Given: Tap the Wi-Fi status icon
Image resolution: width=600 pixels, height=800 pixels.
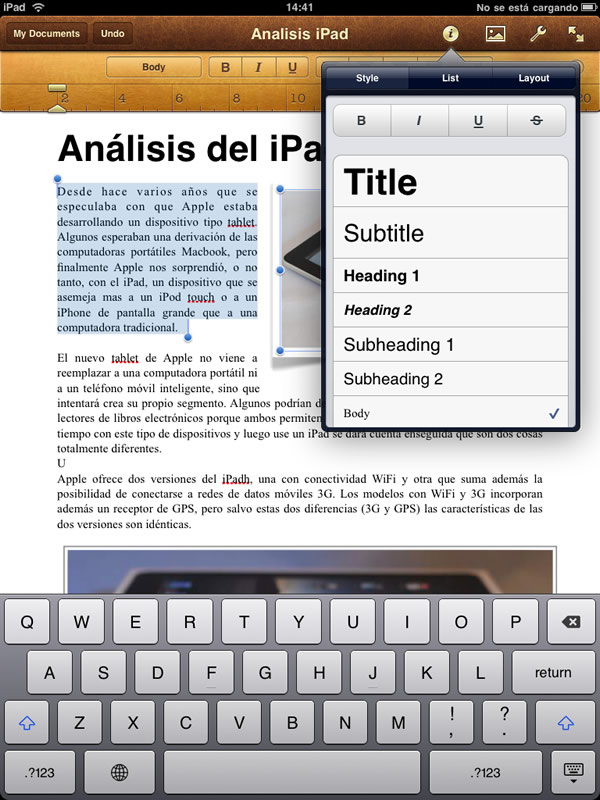Looking at the screenshot, I should tap(38, 7).
